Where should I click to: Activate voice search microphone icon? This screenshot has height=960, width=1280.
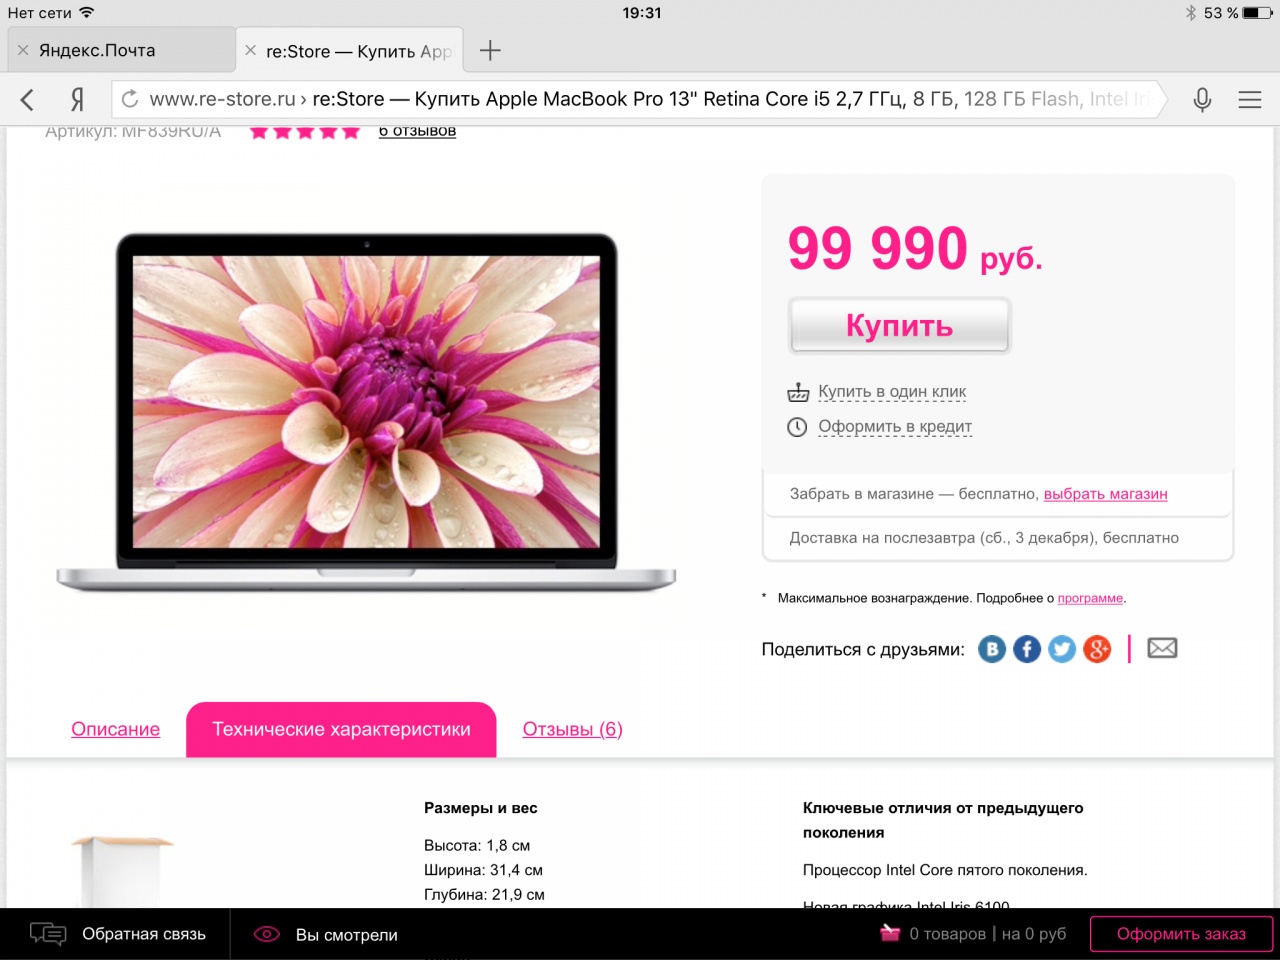pos(1202,99)
